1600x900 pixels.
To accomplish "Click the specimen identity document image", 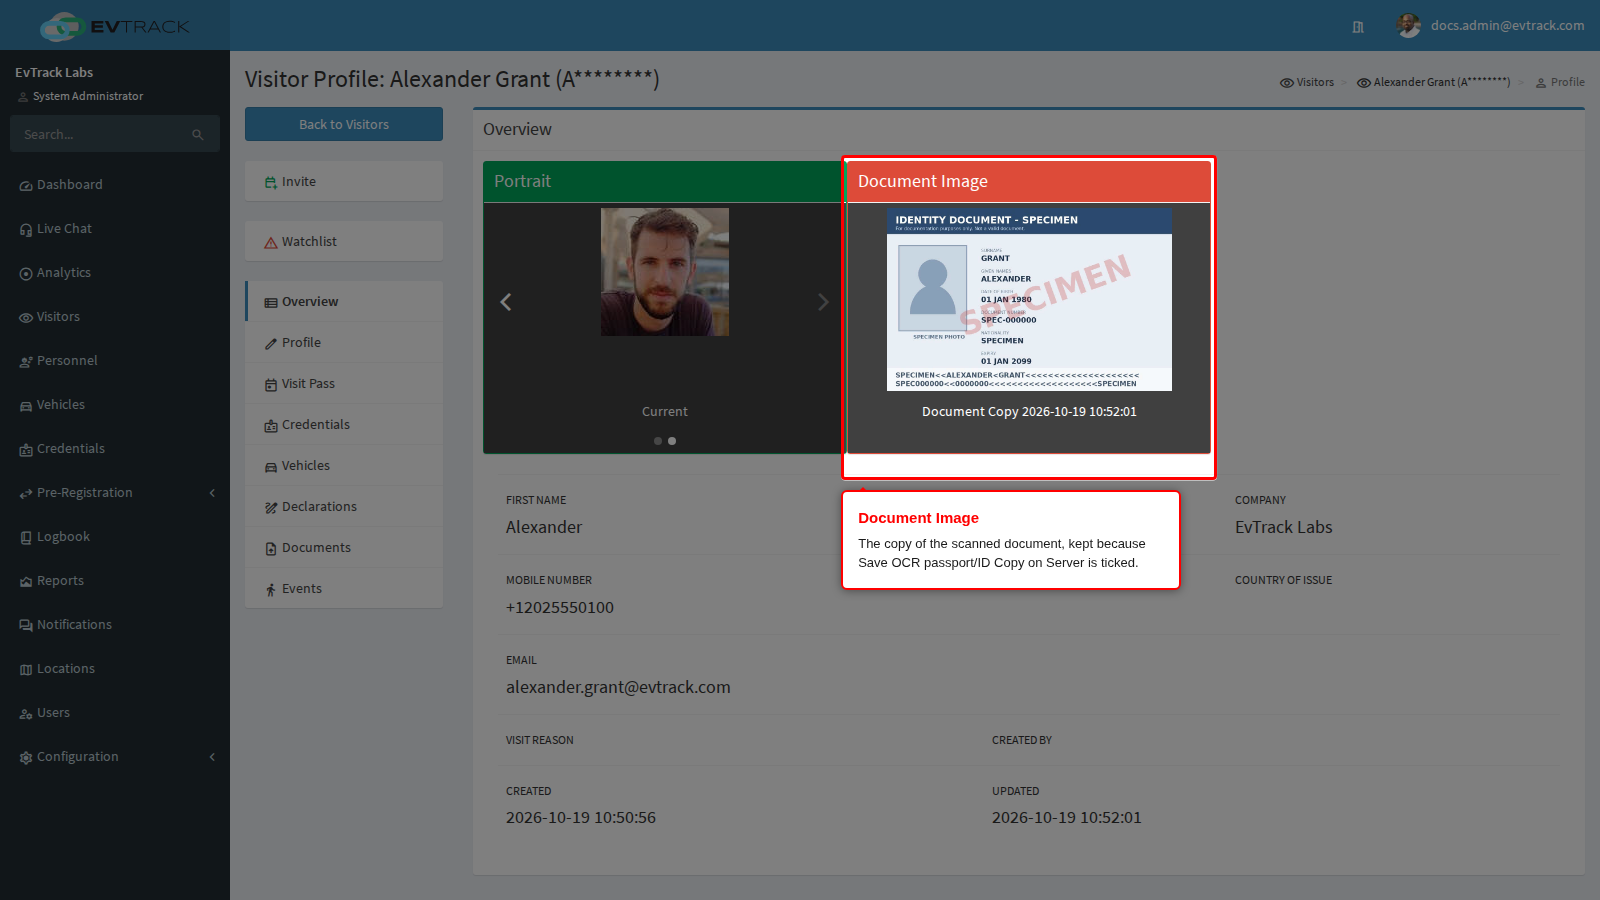I will [x=1029, y=299].
